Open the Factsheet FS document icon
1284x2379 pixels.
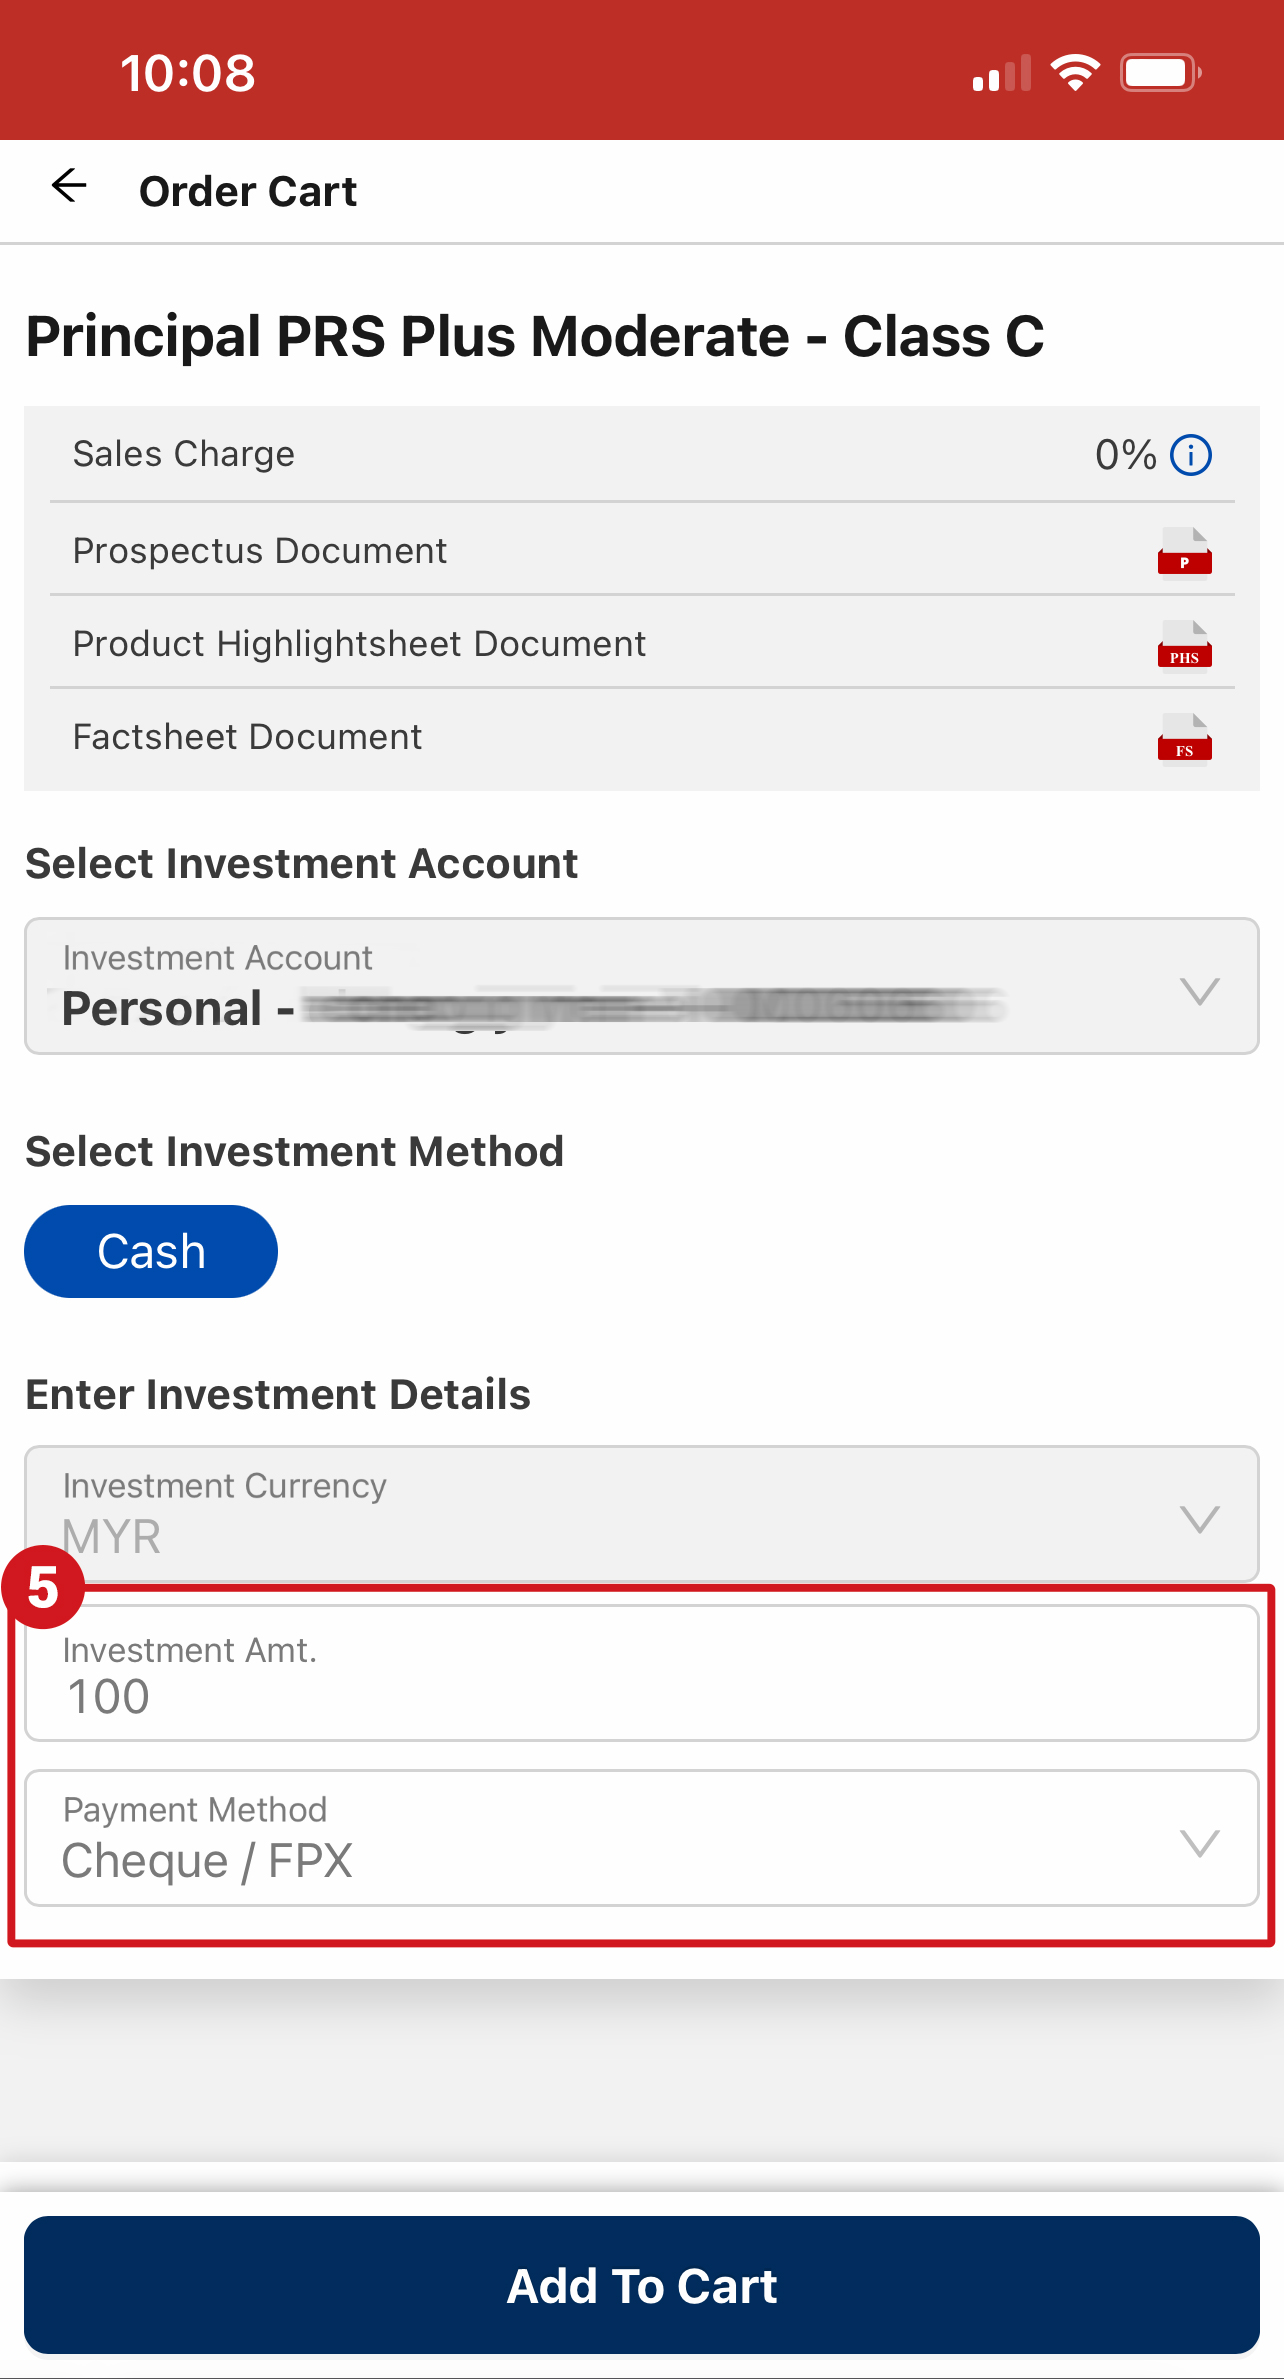pyautogui.click(x=1184, y=740)
